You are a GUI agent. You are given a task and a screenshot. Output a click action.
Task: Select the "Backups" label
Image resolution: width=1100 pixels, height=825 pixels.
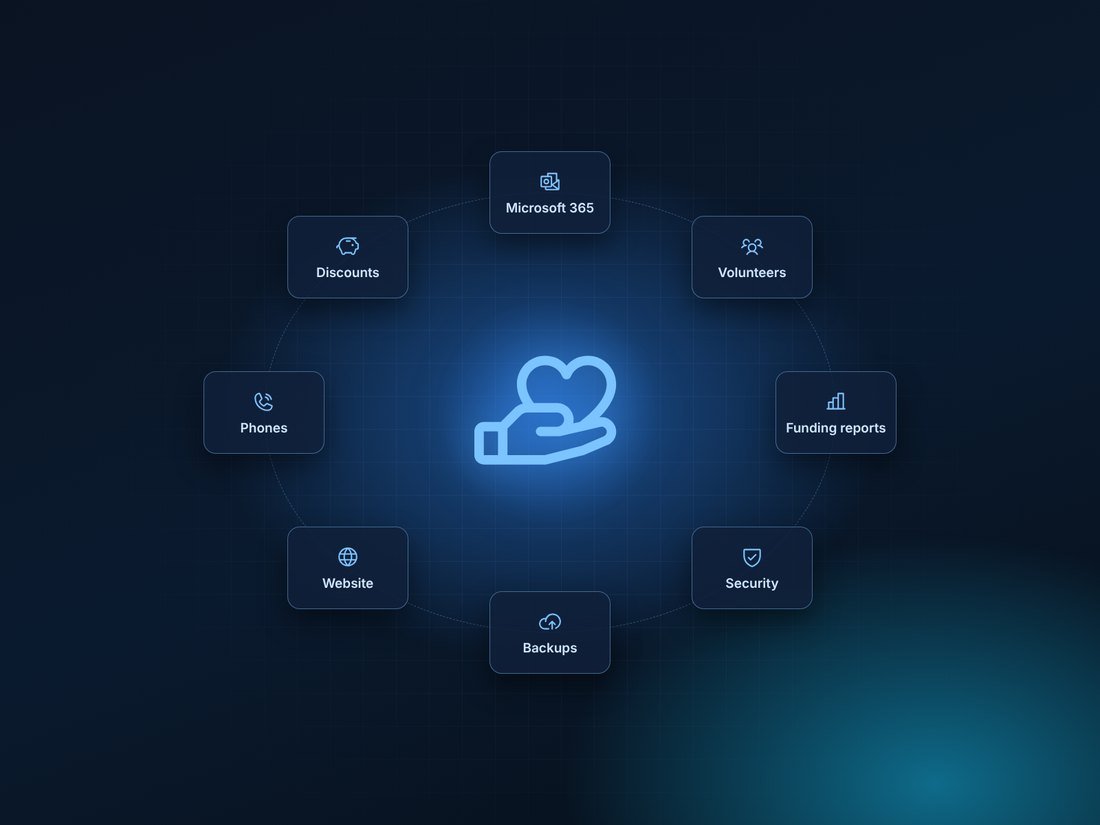coord(550,648)
